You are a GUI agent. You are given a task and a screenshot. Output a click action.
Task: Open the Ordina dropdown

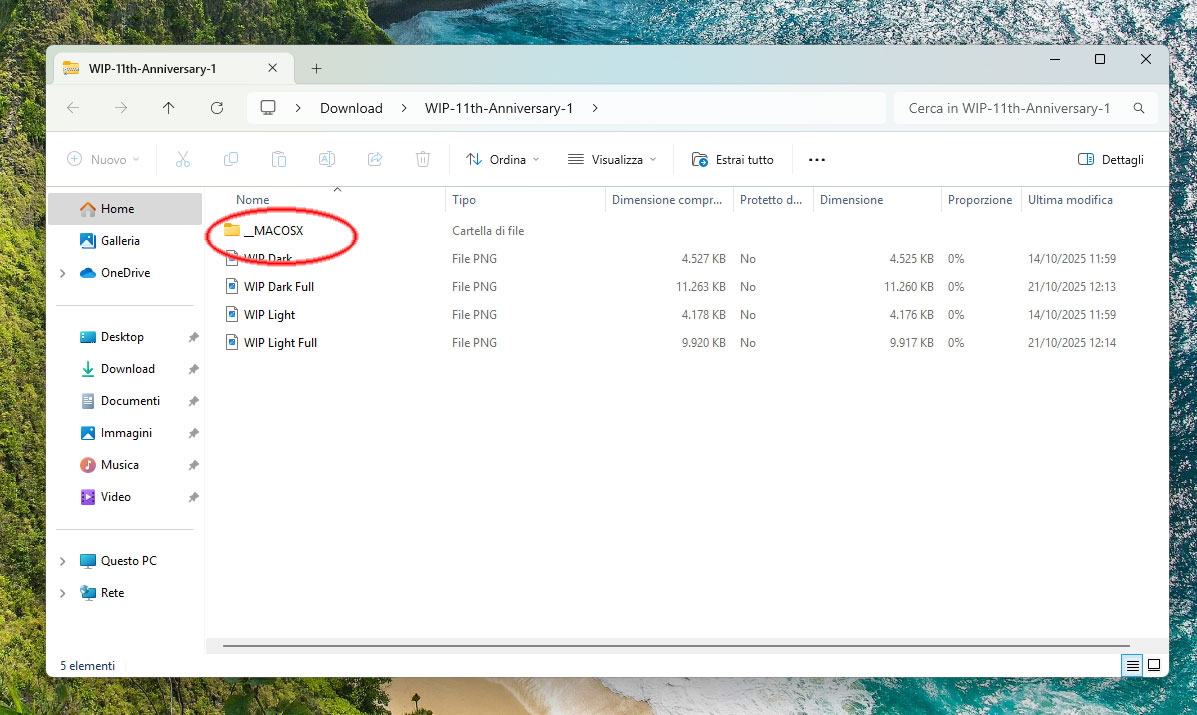[x=503, y=159]
